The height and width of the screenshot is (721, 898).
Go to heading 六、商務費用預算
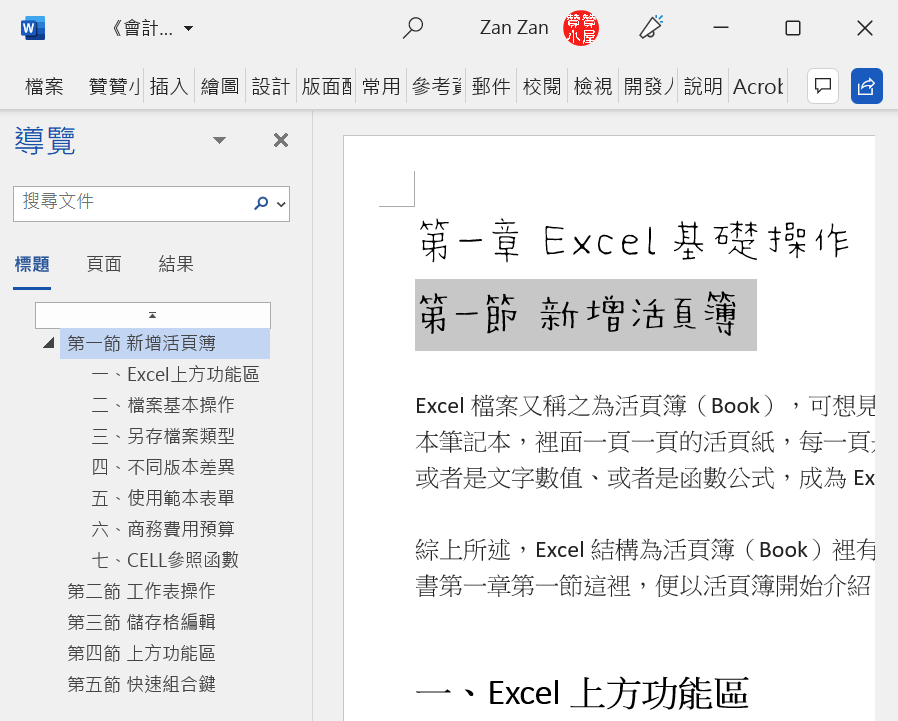pyautogui.click(x=163, y=529)
